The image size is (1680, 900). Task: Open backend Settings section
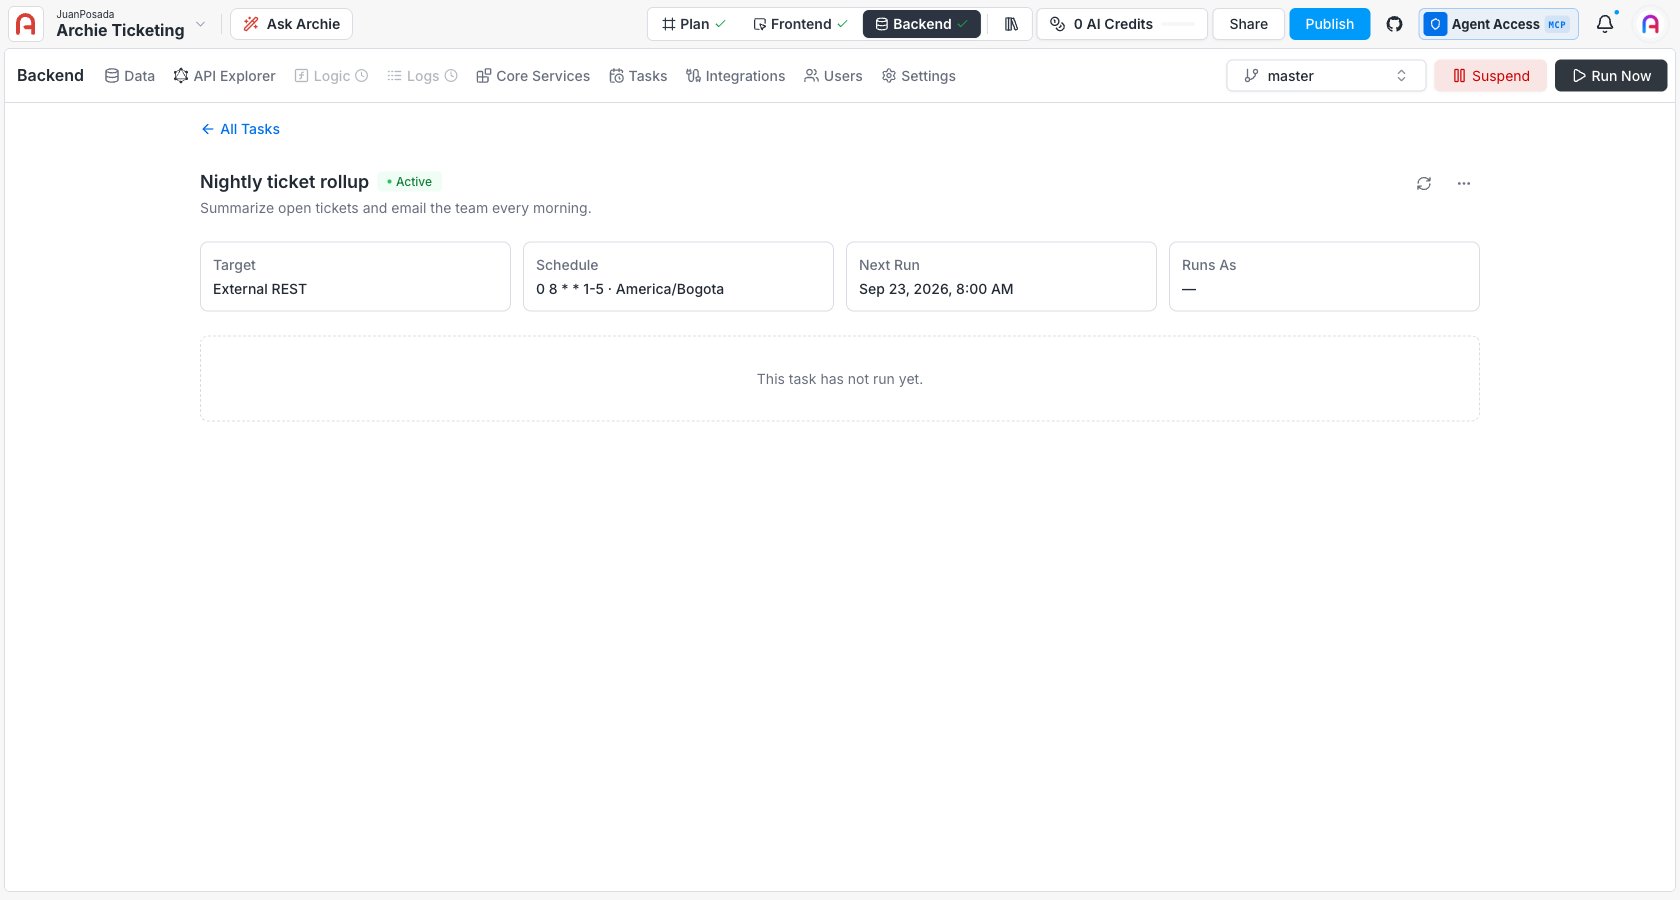(x=918, y=76)
